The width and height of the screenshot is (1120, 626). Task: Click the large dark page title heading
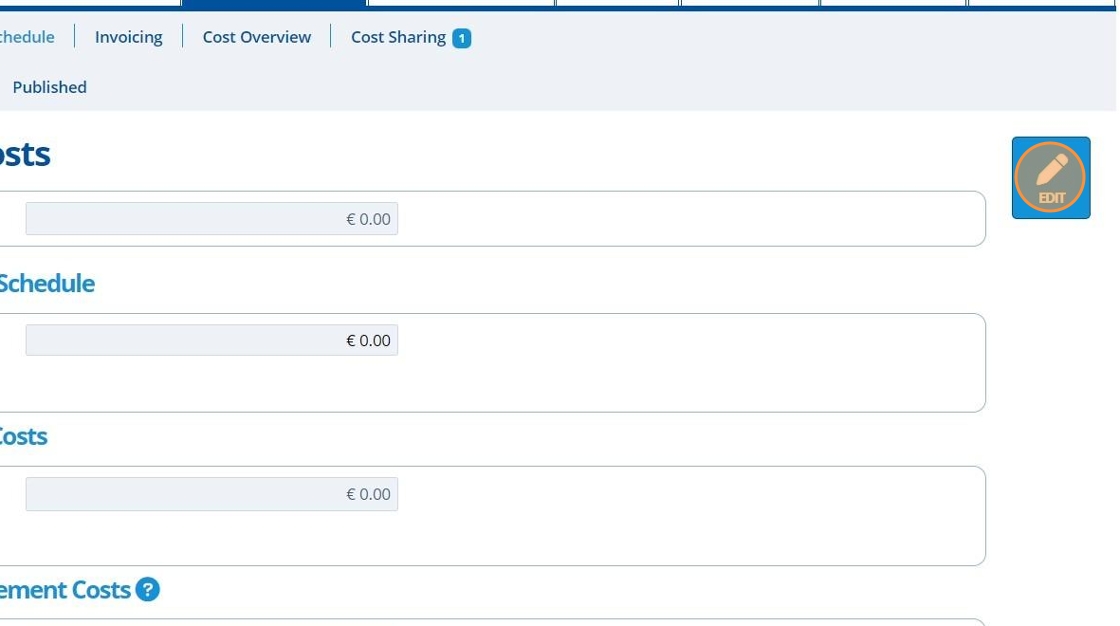click(25, 155)
